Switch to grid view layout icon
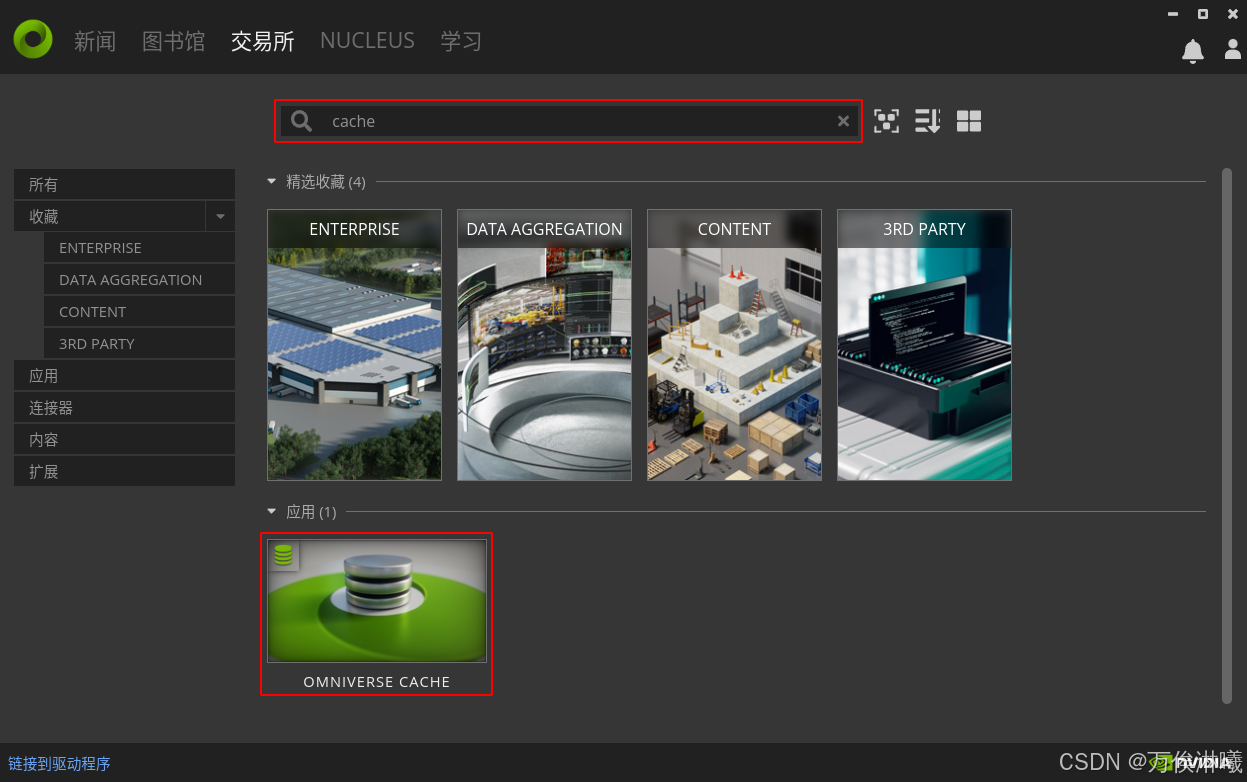Viewport: 1247px width, 782px height. tap(968, 121)
